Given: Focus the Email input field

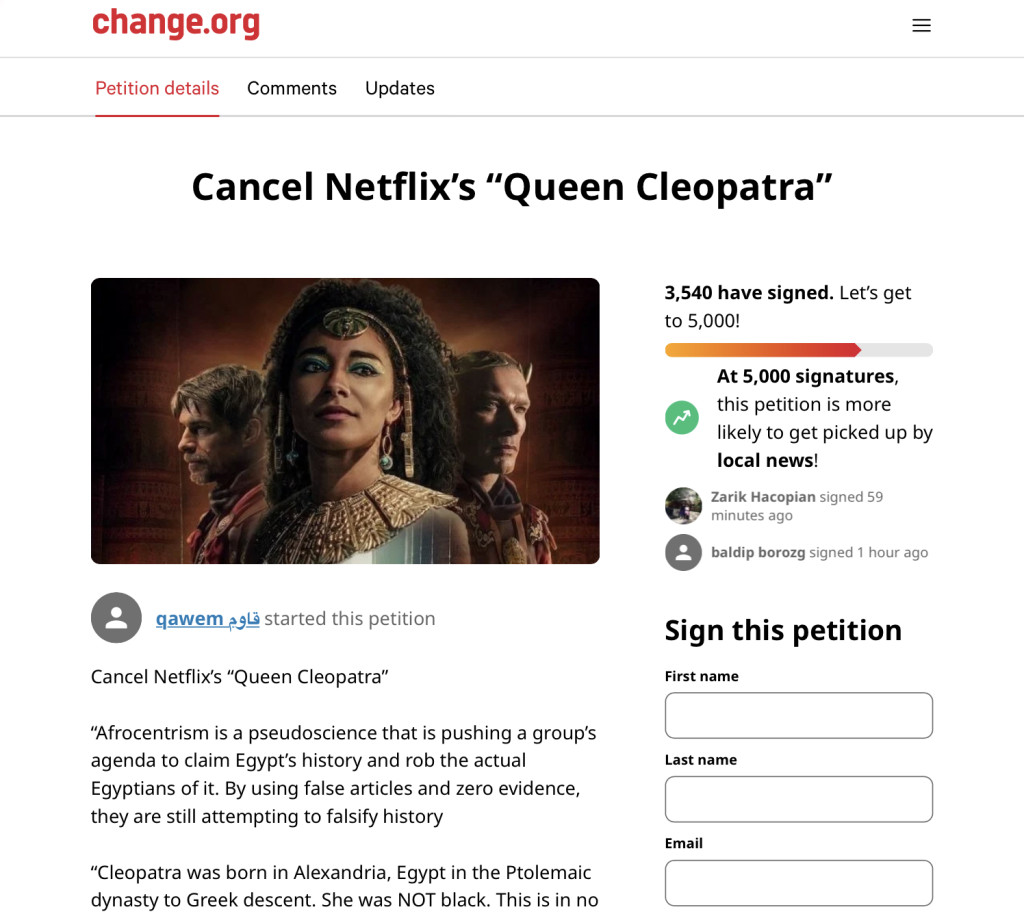Looking at the screenshot, I should [798, 883].
